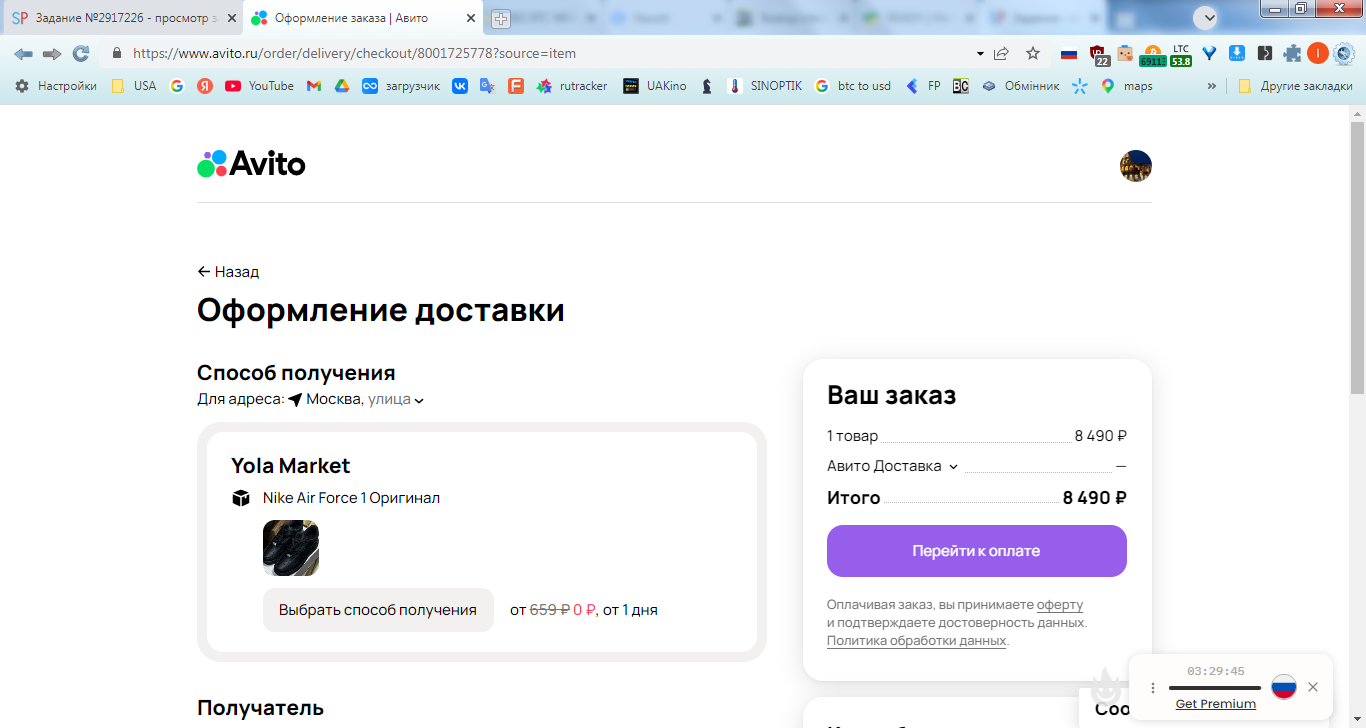Screen dimensions: 1366x728
Task: Open the YouTube bookmark
Action: (x=259, y=86)
